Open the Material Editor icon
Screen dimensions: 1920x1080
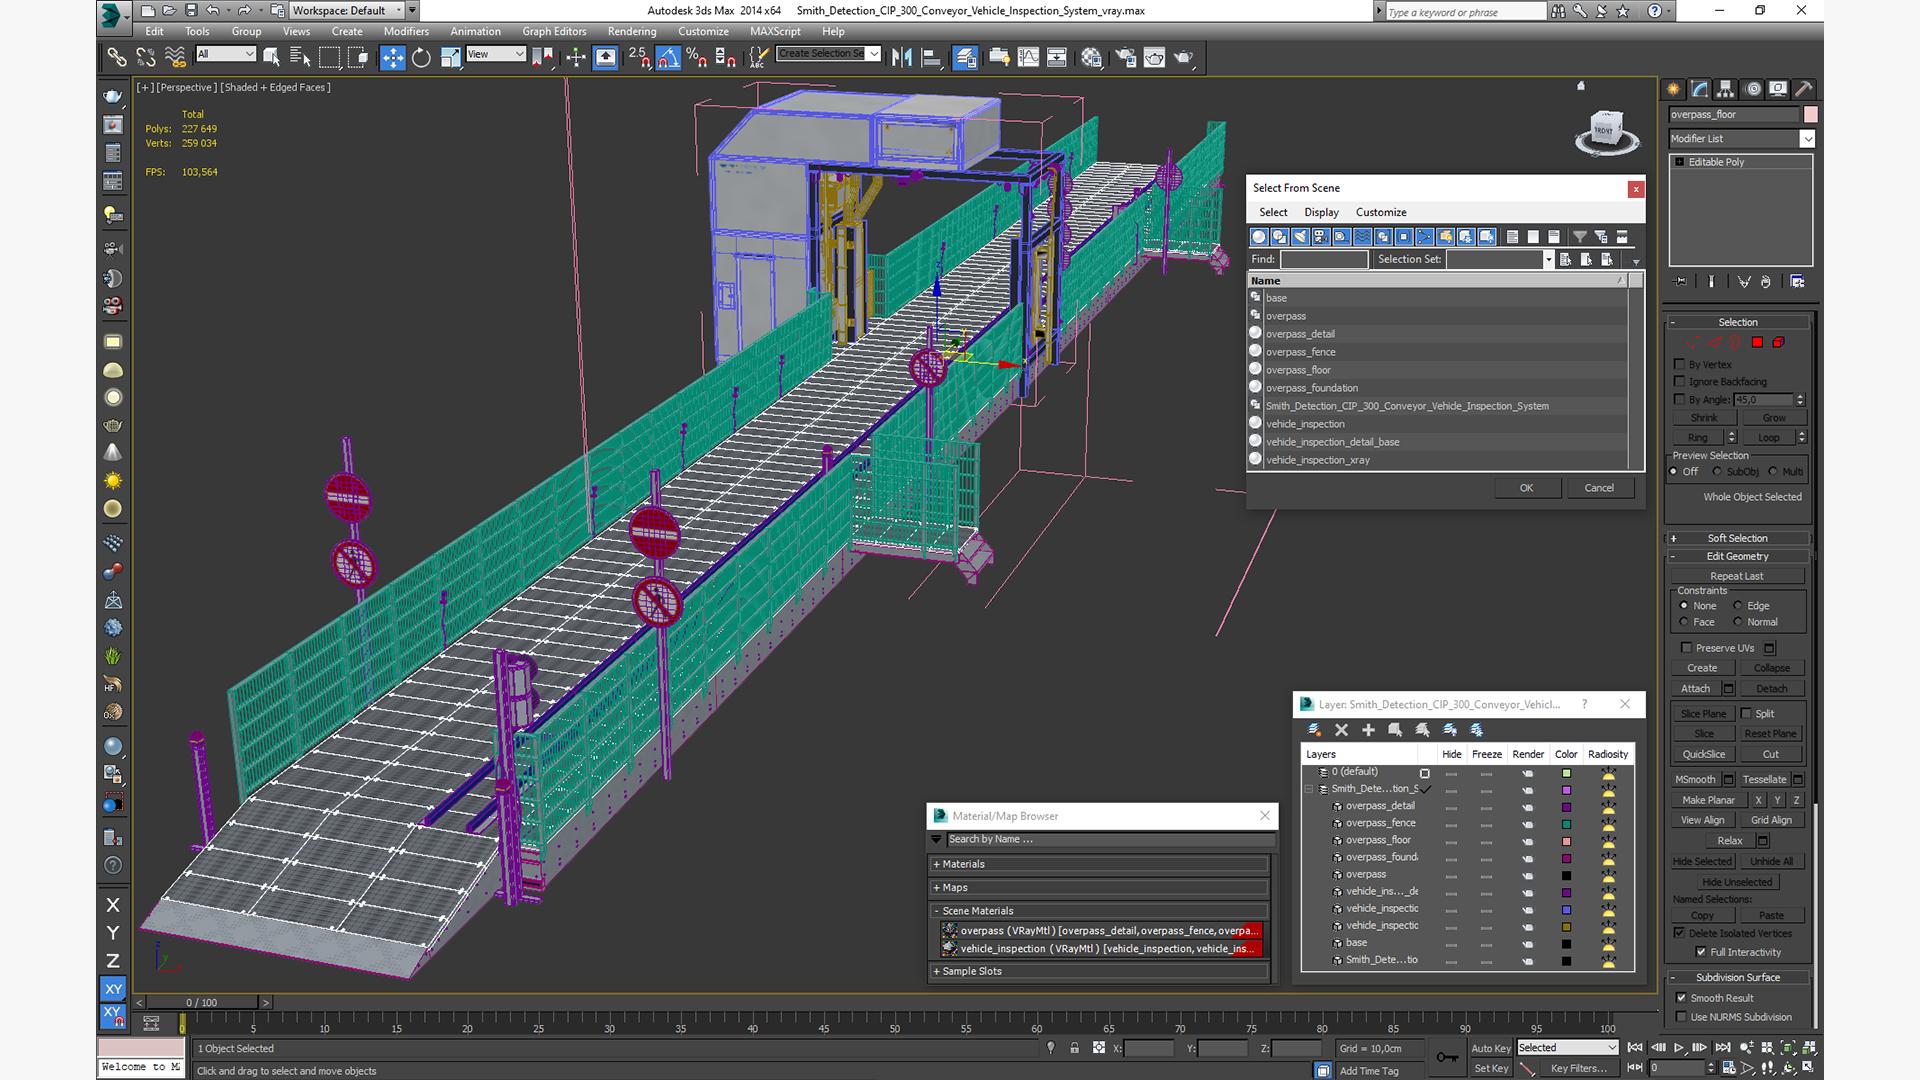1091,57
